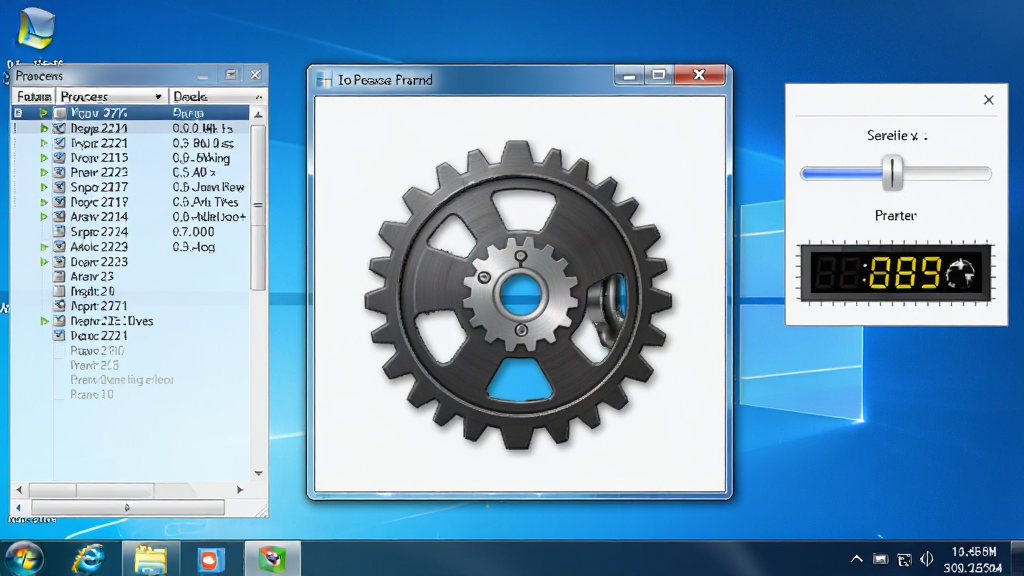Expand the process row numbered 2115
Screen dimensions: 1024x576
pyautogui.click(x=44, y=158)
